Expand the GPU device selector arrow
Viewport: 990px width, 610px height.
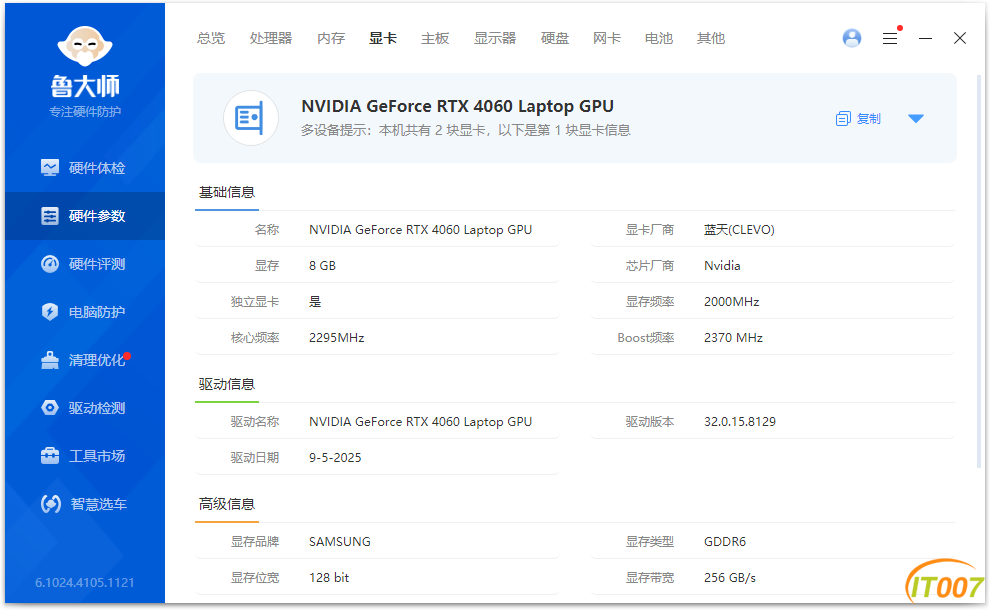pos(915,119)
